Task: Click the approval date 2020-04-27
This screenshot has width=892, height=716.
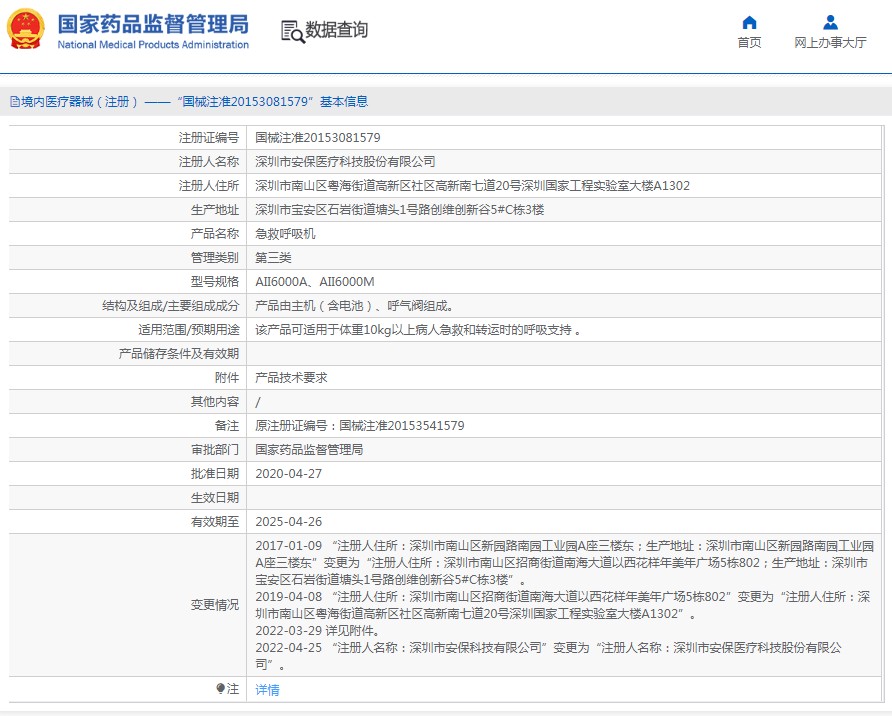Action: pos(288,474)
